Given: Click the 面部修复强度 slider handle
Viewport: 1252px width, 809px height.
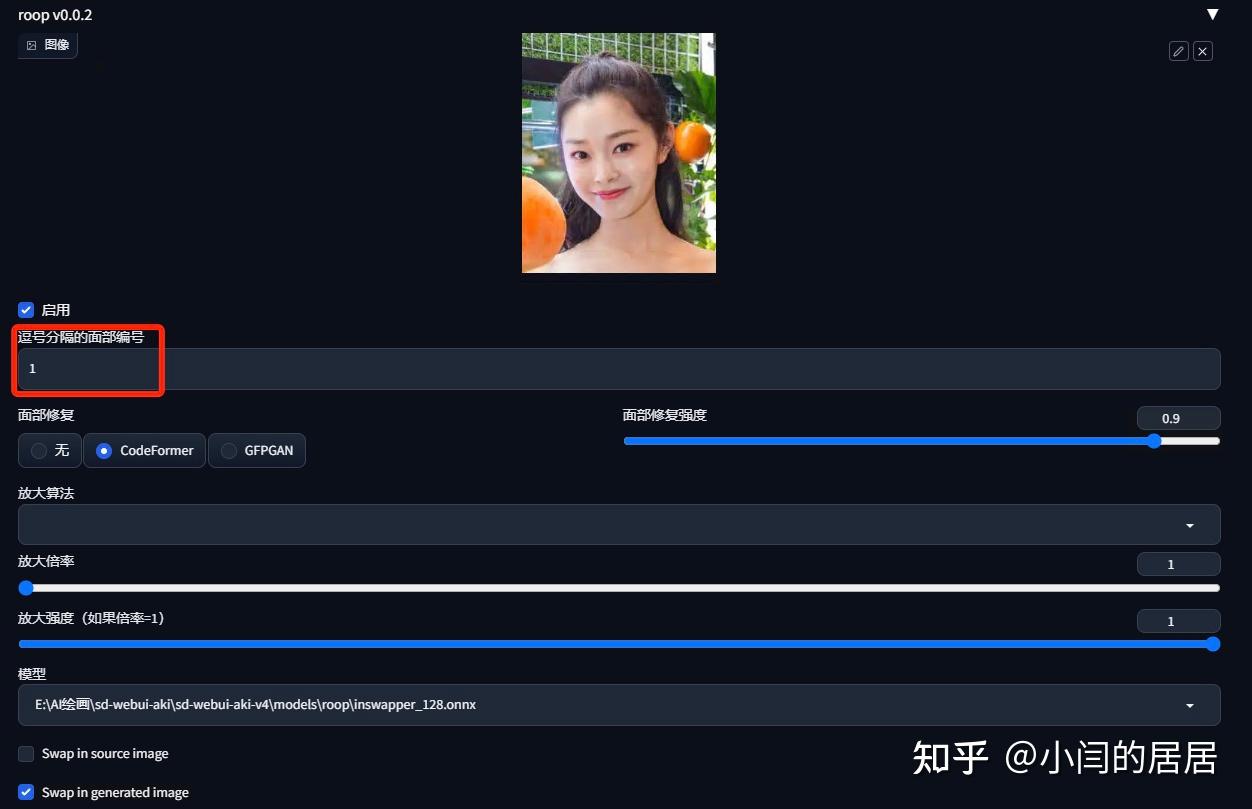Looking at the screenshot, I should 1155,440.
